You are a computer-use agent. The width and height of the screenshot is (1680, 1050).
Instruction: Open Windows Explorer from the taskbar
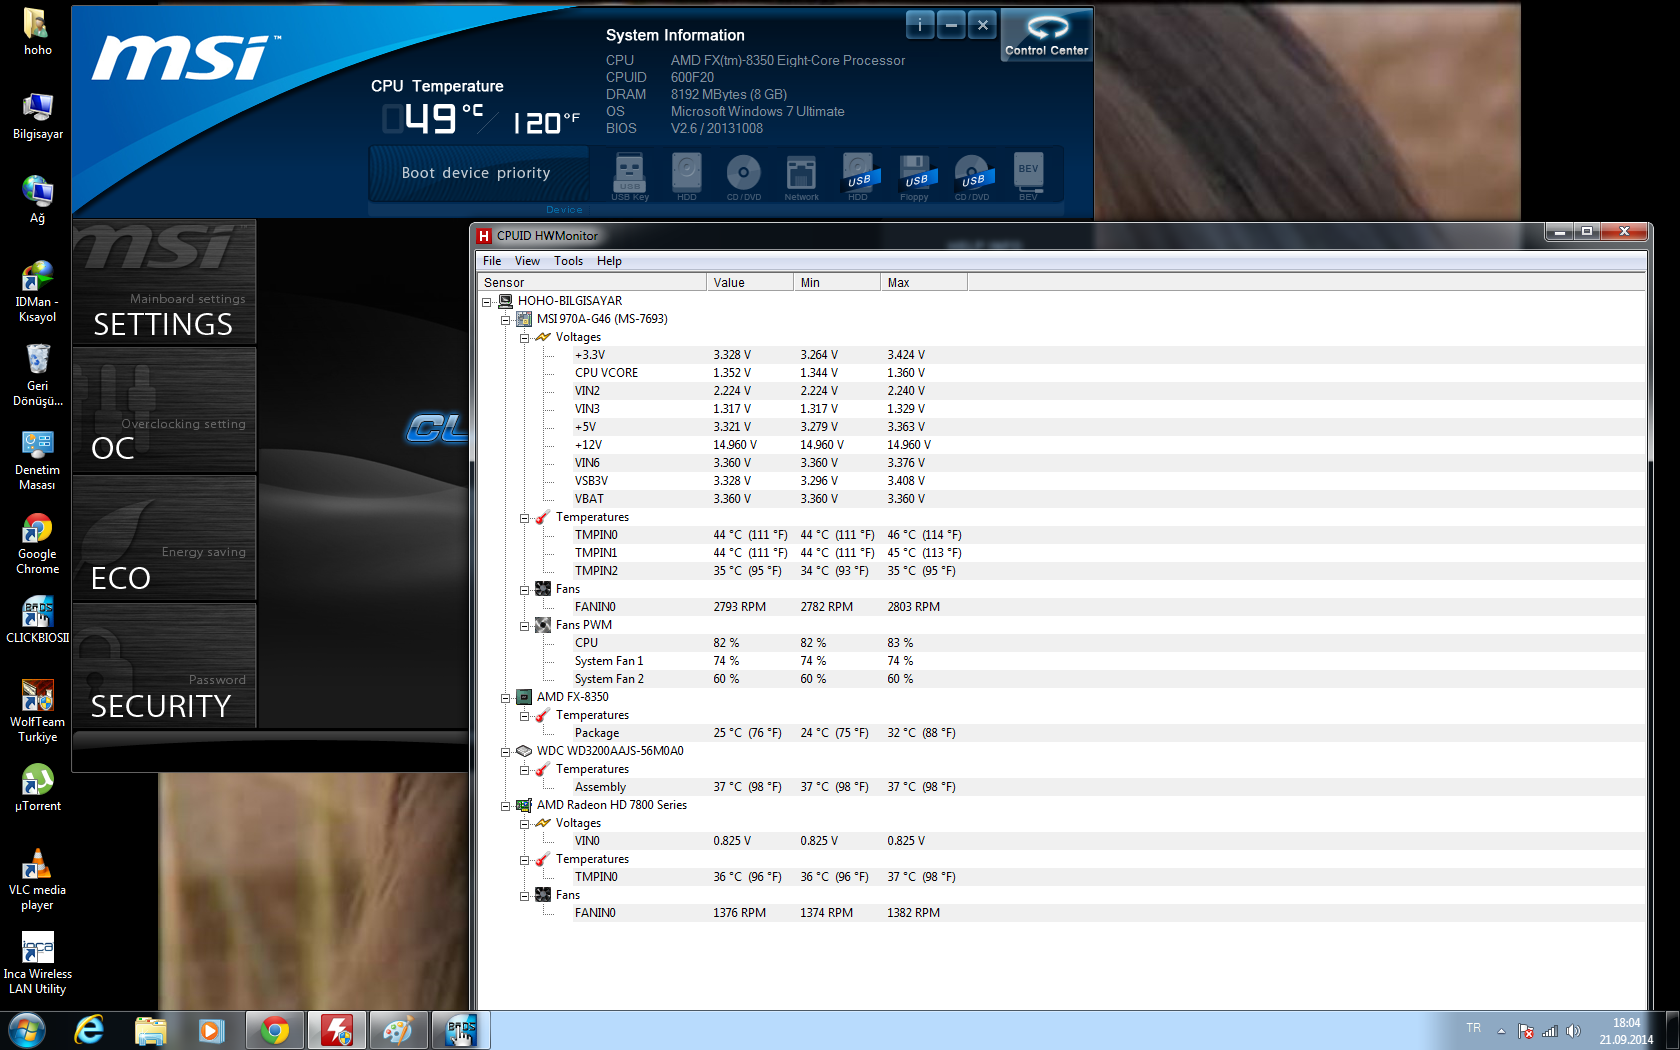150,1030
